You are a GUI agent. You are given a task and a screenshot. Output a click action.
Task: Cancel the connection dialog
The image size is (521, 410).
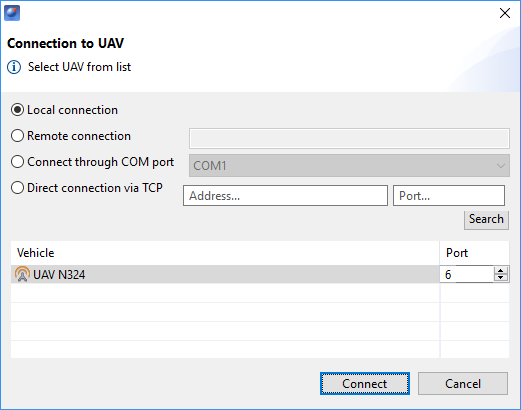(x=463, y=384)
